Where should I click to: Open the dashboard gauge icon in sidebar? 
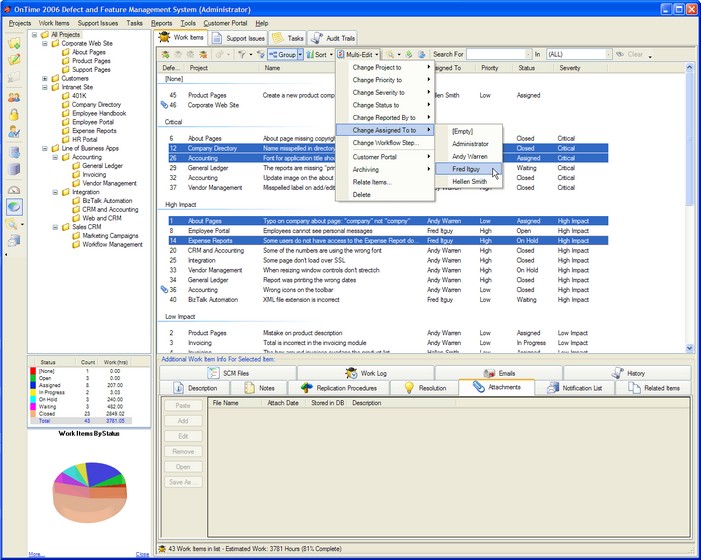pyautogui.click(x=14, y=190)
